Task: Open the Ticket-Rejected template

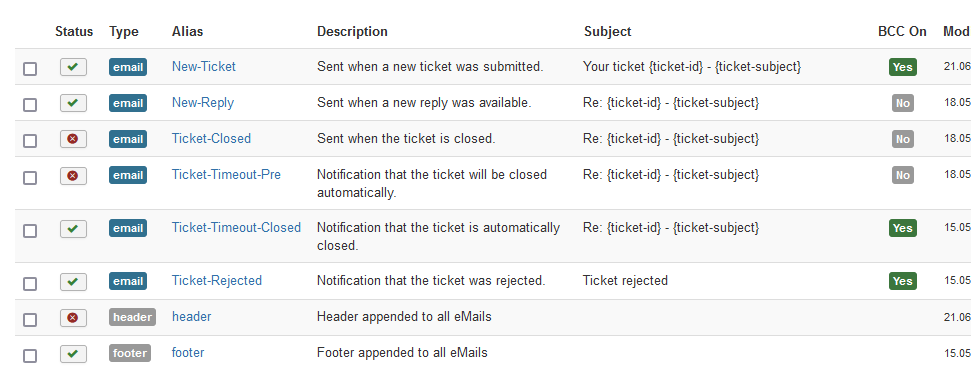Action: pyautogui.click(x=217, y=281)
